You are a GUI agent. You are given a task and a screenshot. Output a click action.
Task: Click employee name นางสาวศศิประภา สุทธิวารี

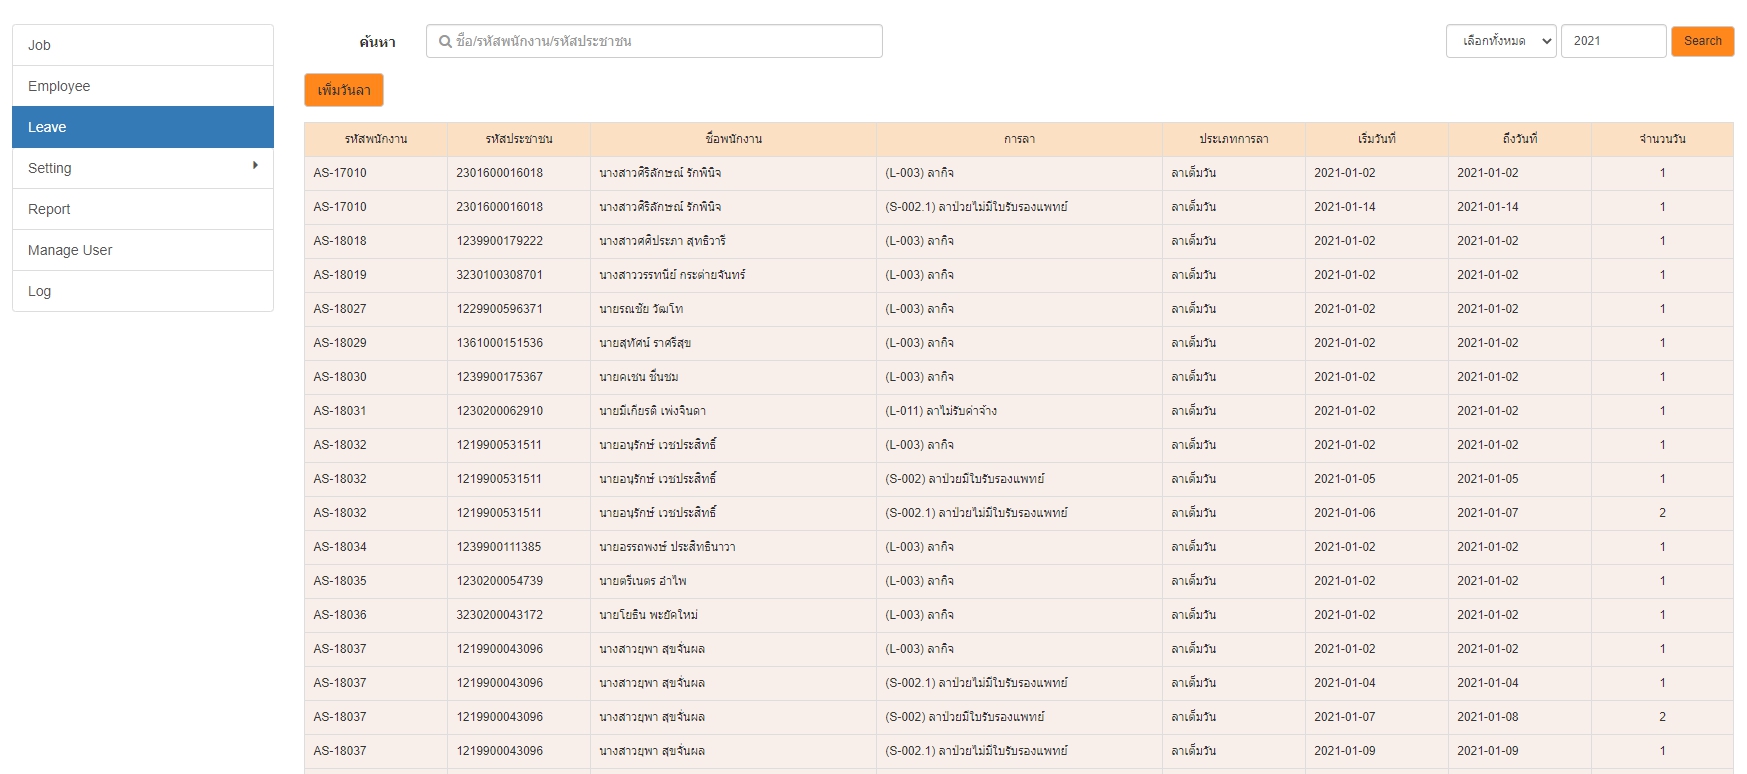point(662,241)
